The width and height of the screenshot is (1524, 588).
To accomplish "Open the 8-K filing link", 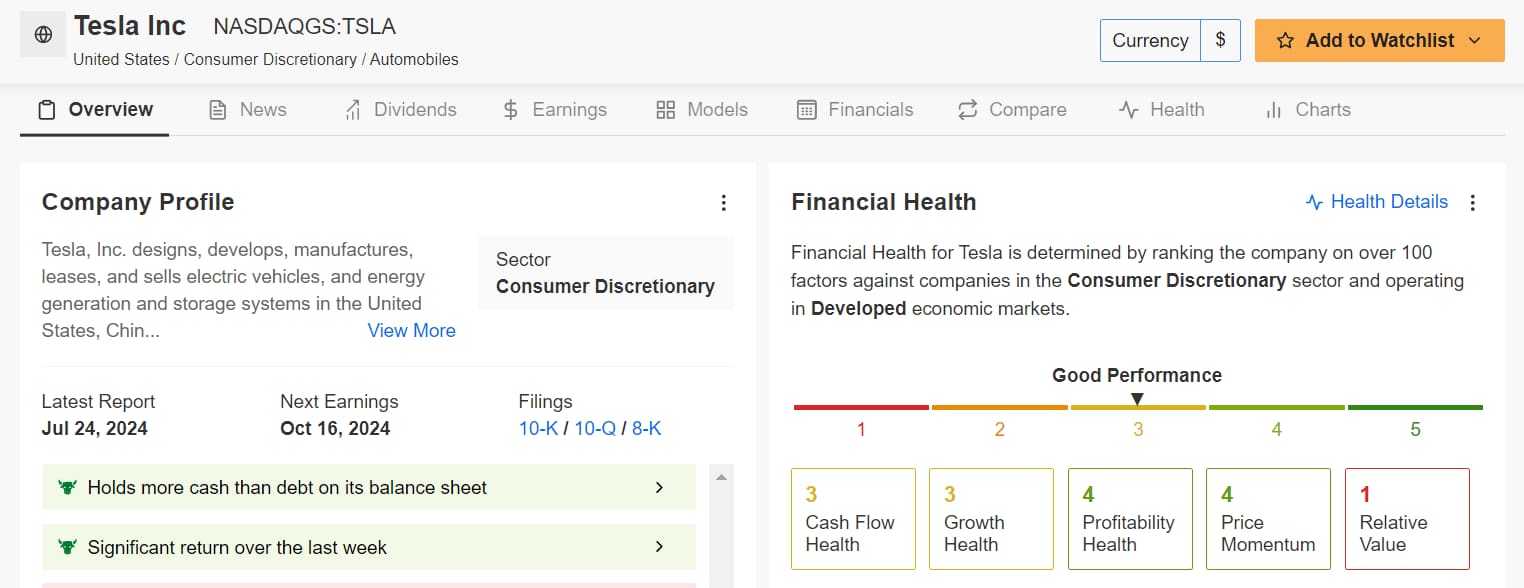I will [647, 429].
